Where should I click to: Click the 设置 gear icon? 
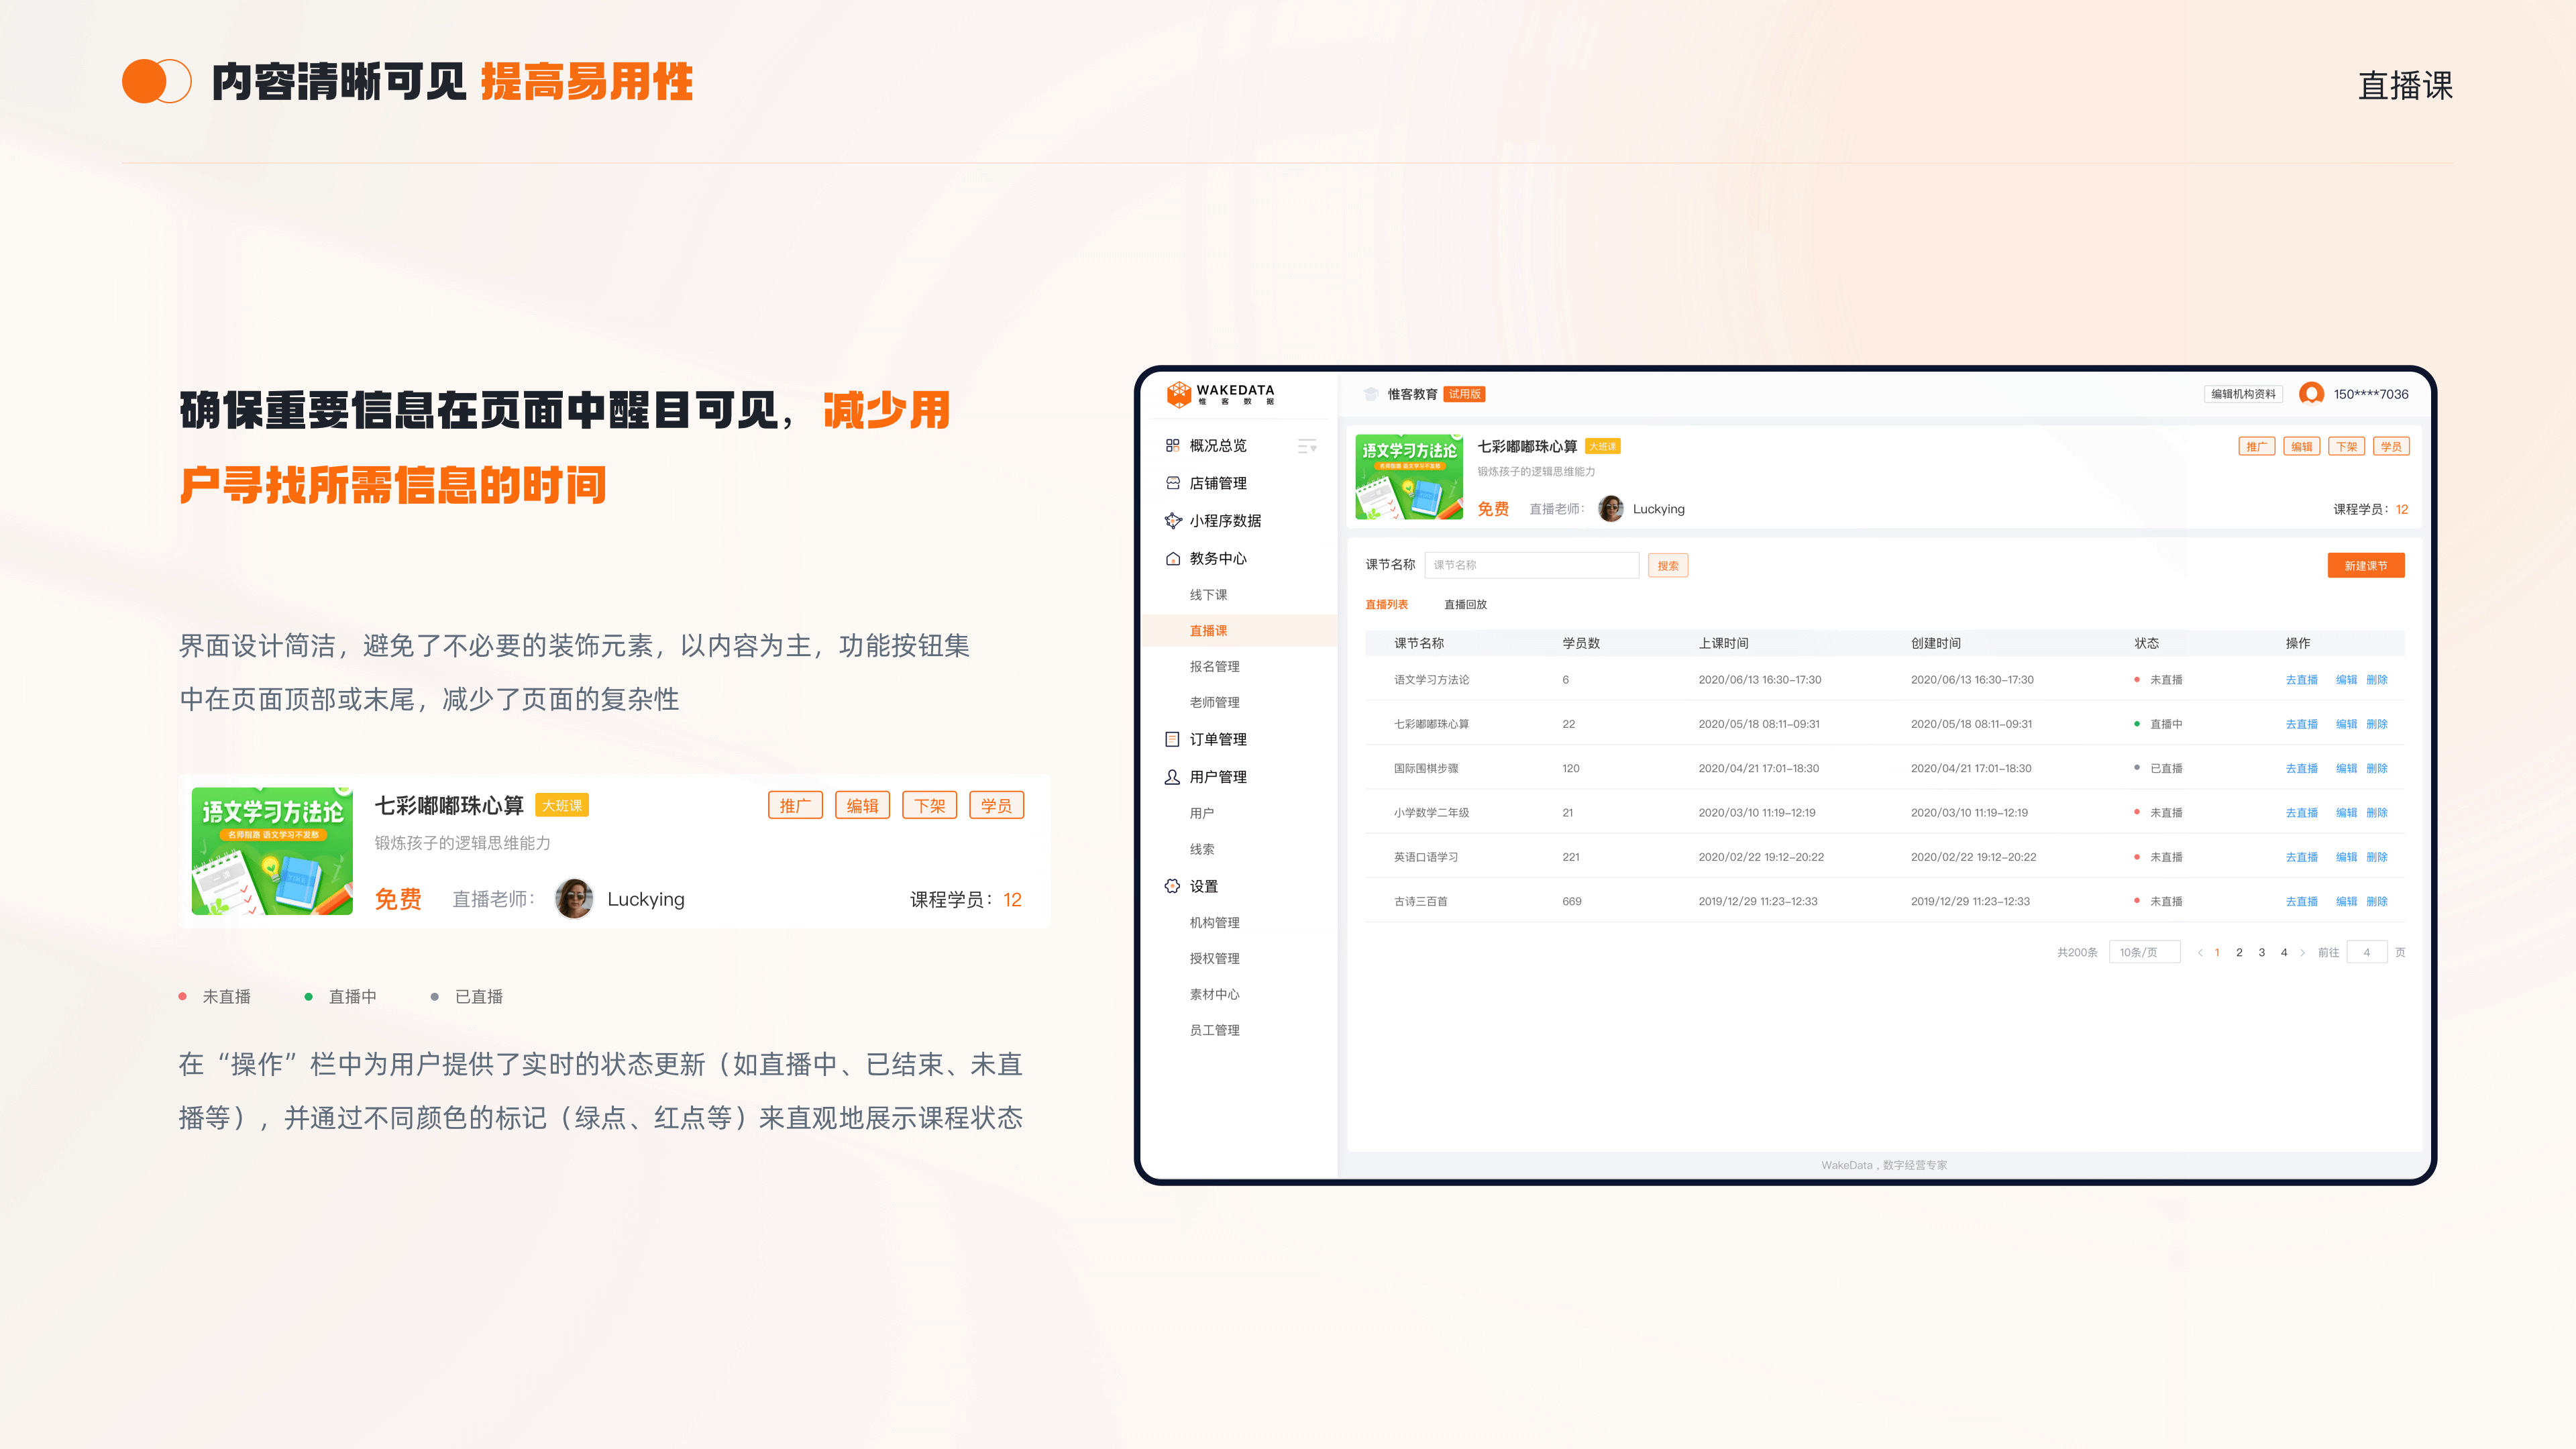1172,886
